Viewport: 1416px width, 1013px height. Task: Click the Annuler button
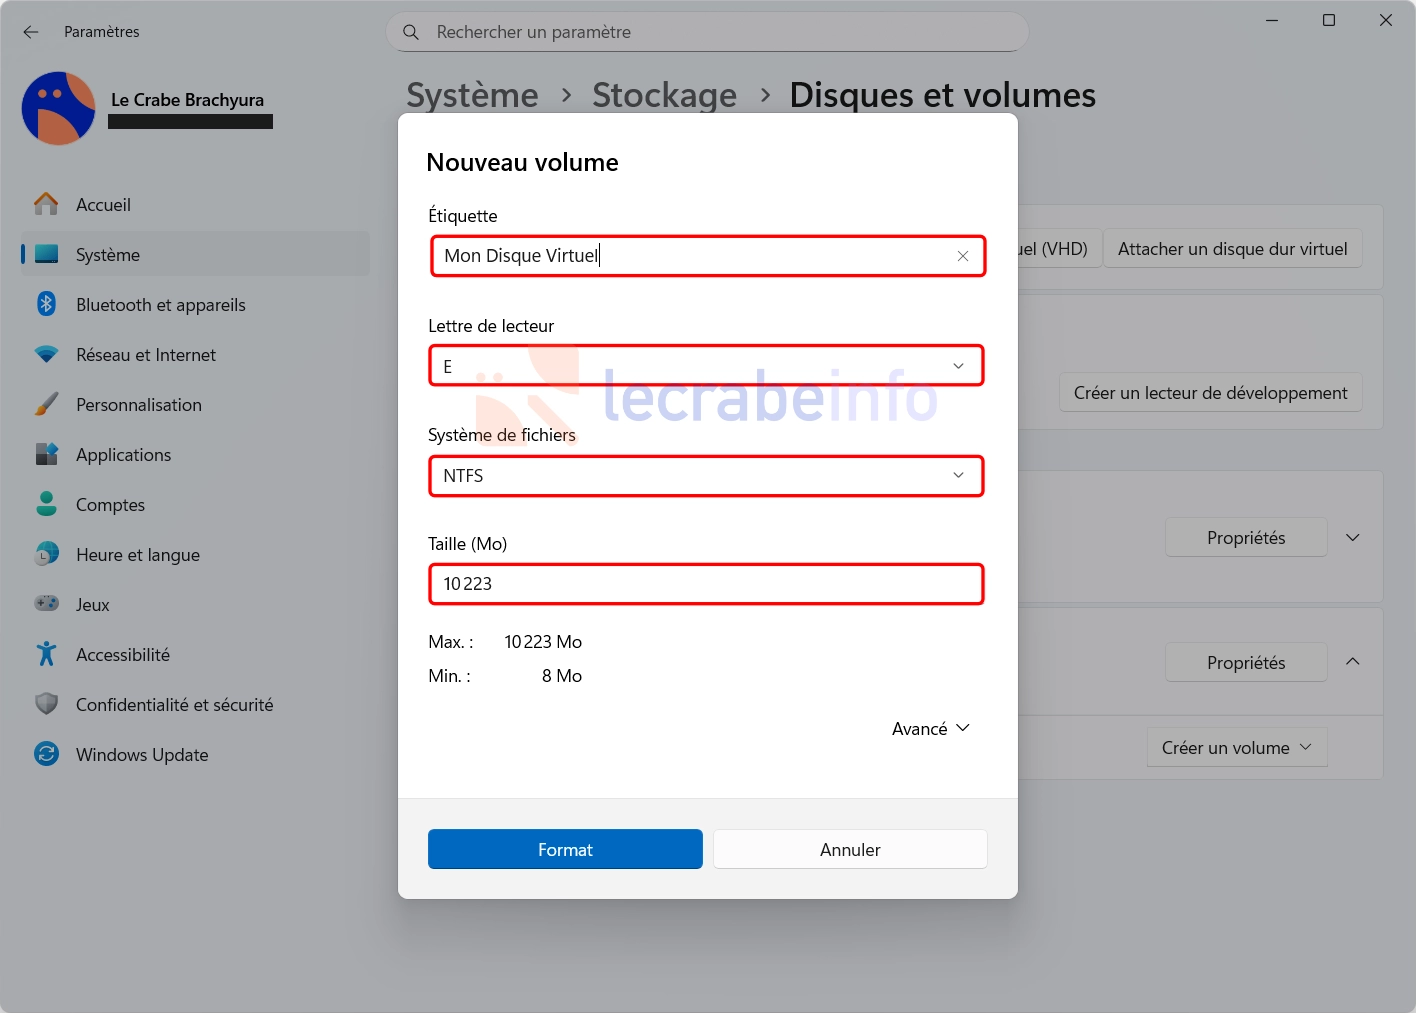coord(850,849)
